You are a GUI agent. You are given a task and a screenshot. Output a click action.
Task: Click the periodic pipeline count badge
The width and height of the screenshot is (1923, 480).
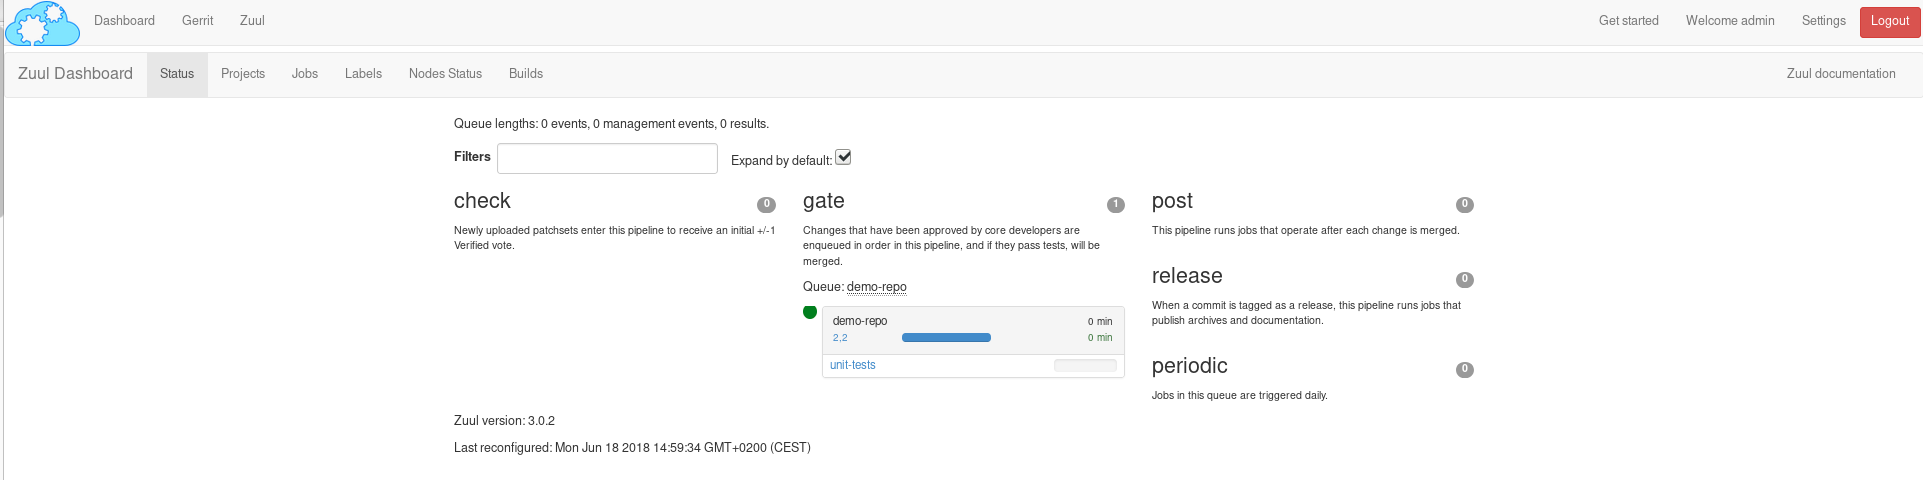1464,370
